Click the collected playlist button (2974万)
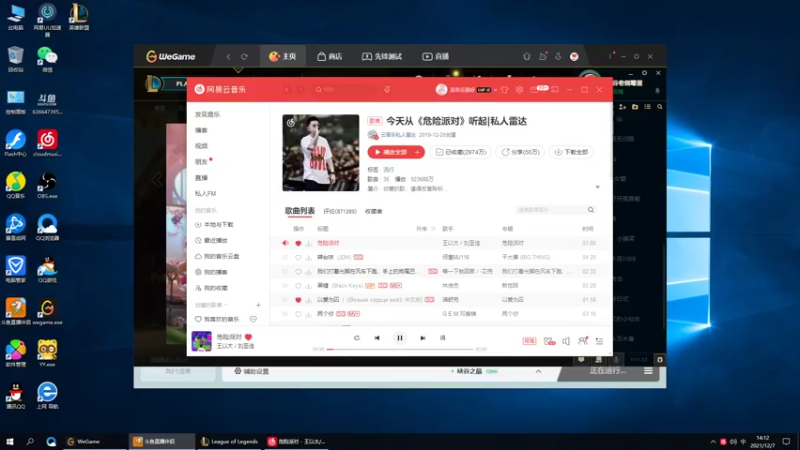 pyautogui.click(x=460, y=152)
